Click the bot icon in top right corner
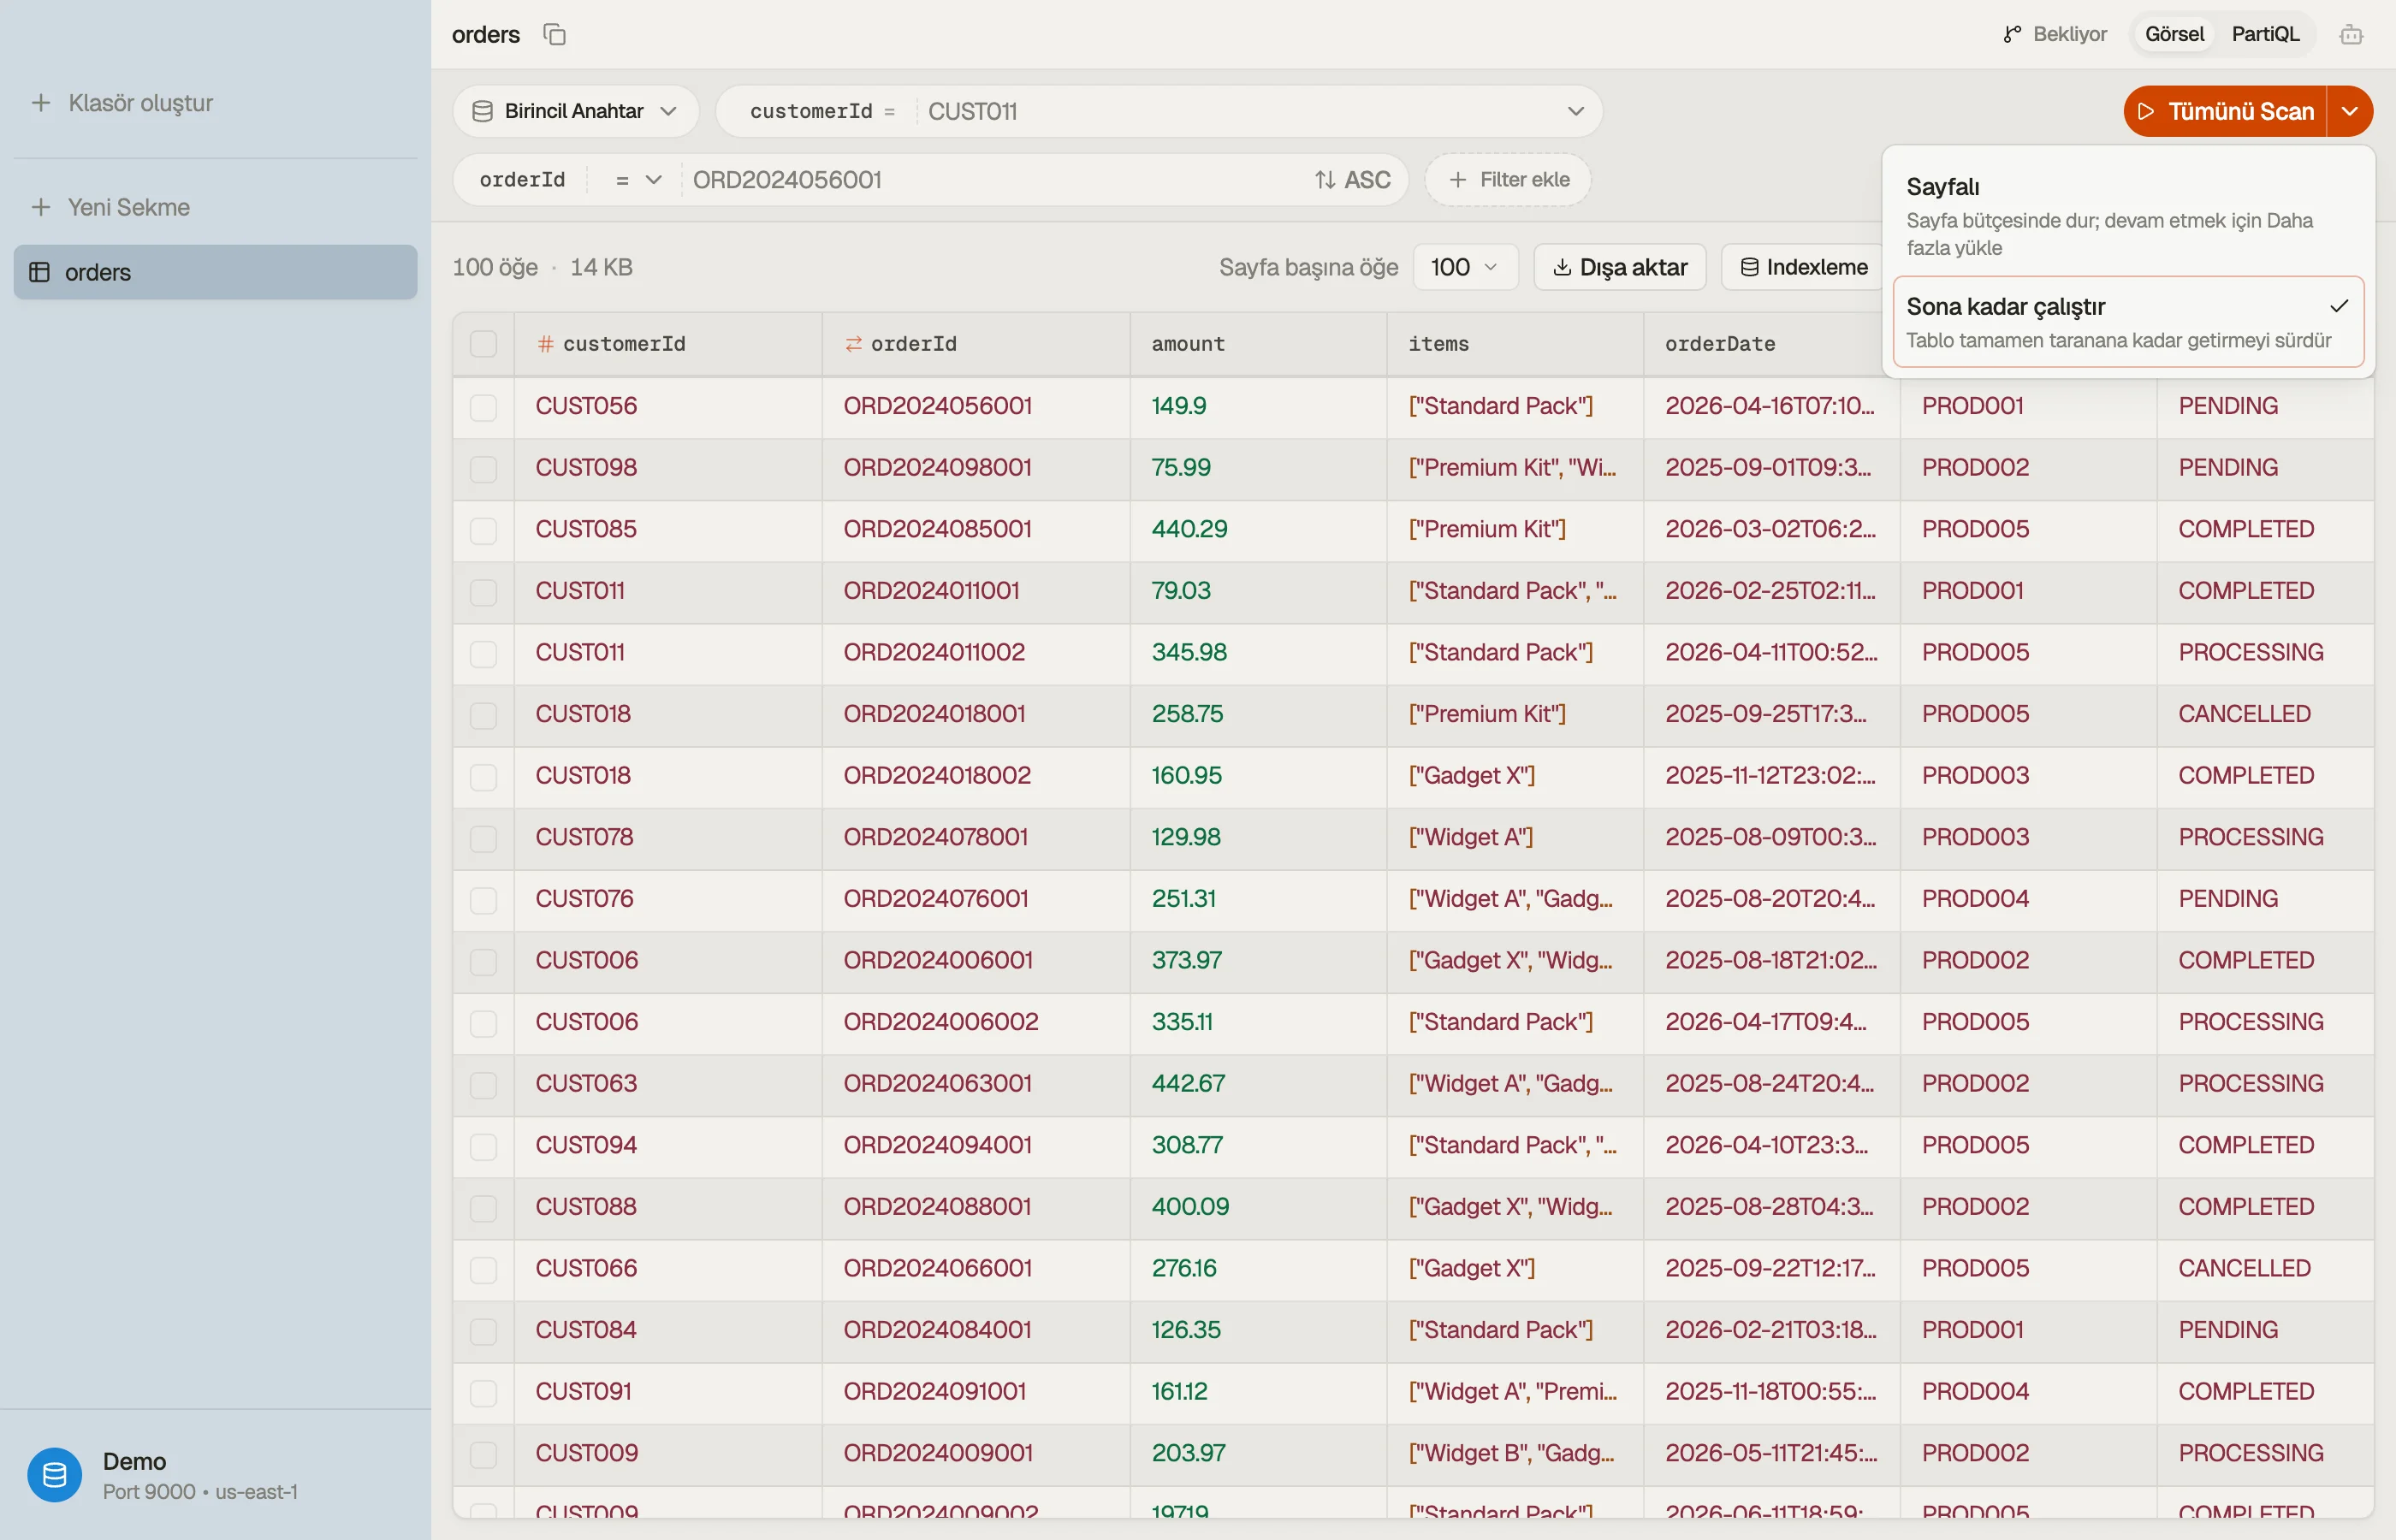This screenshot has height=1540, width=2396. [x=2351, y=35]
